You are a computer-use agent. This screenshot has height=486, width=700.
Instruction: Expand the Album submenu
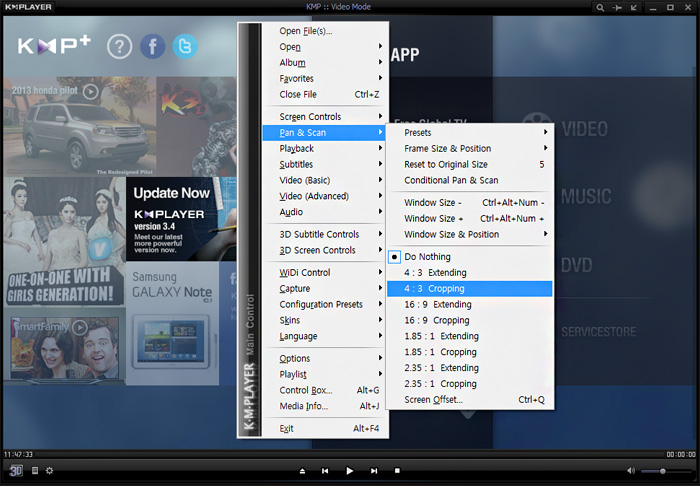pos(325,63)
